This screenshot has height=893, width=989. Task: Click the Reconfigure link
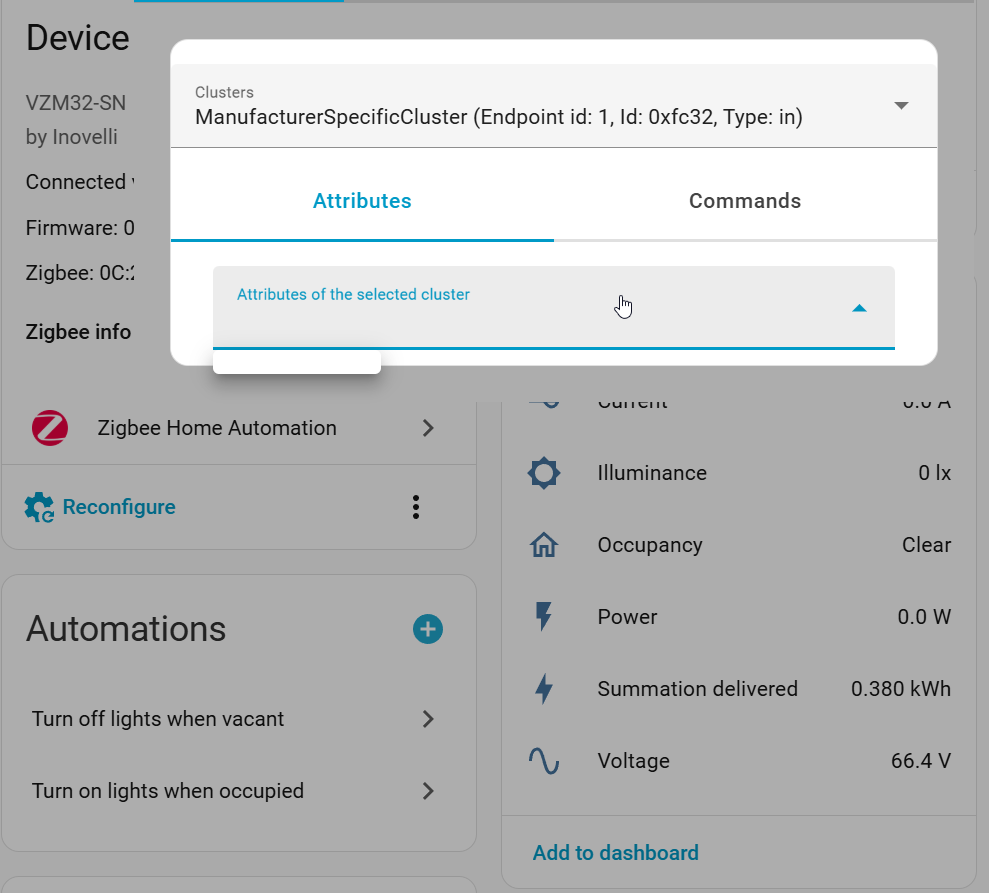pyautogui.click(x=119, y=507)
